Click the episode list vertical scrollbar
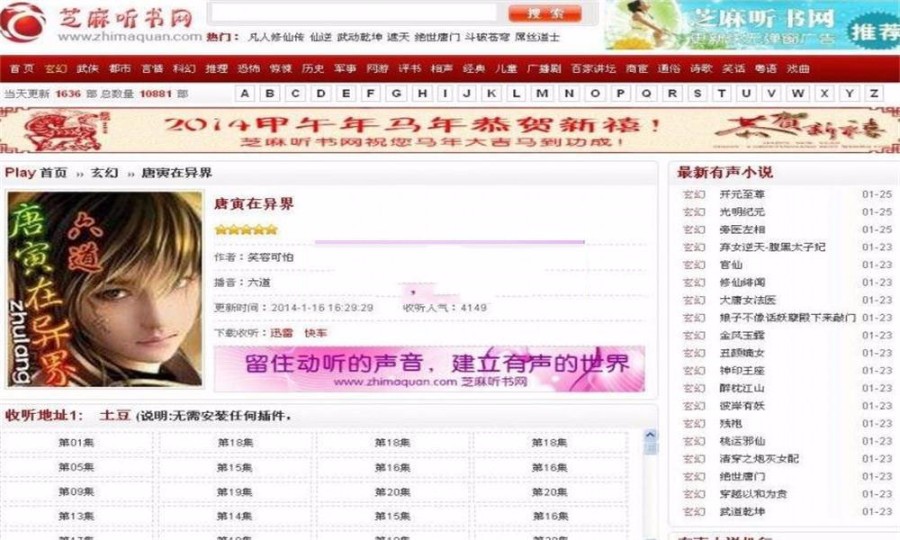Image resolution: width=900 pixels, height=540 pixels. click(650, 485)
